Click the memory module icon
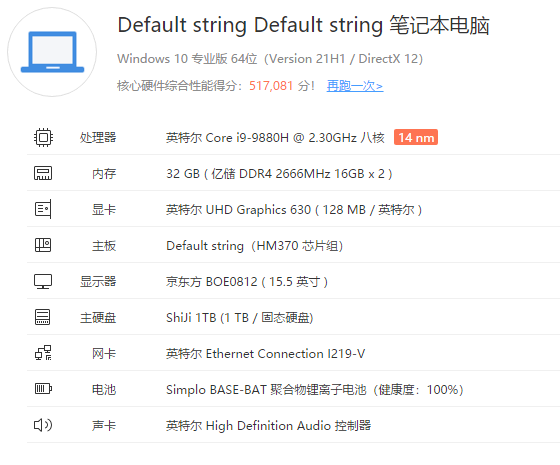This screenshot has width=560, height=465. click(43, 173)
